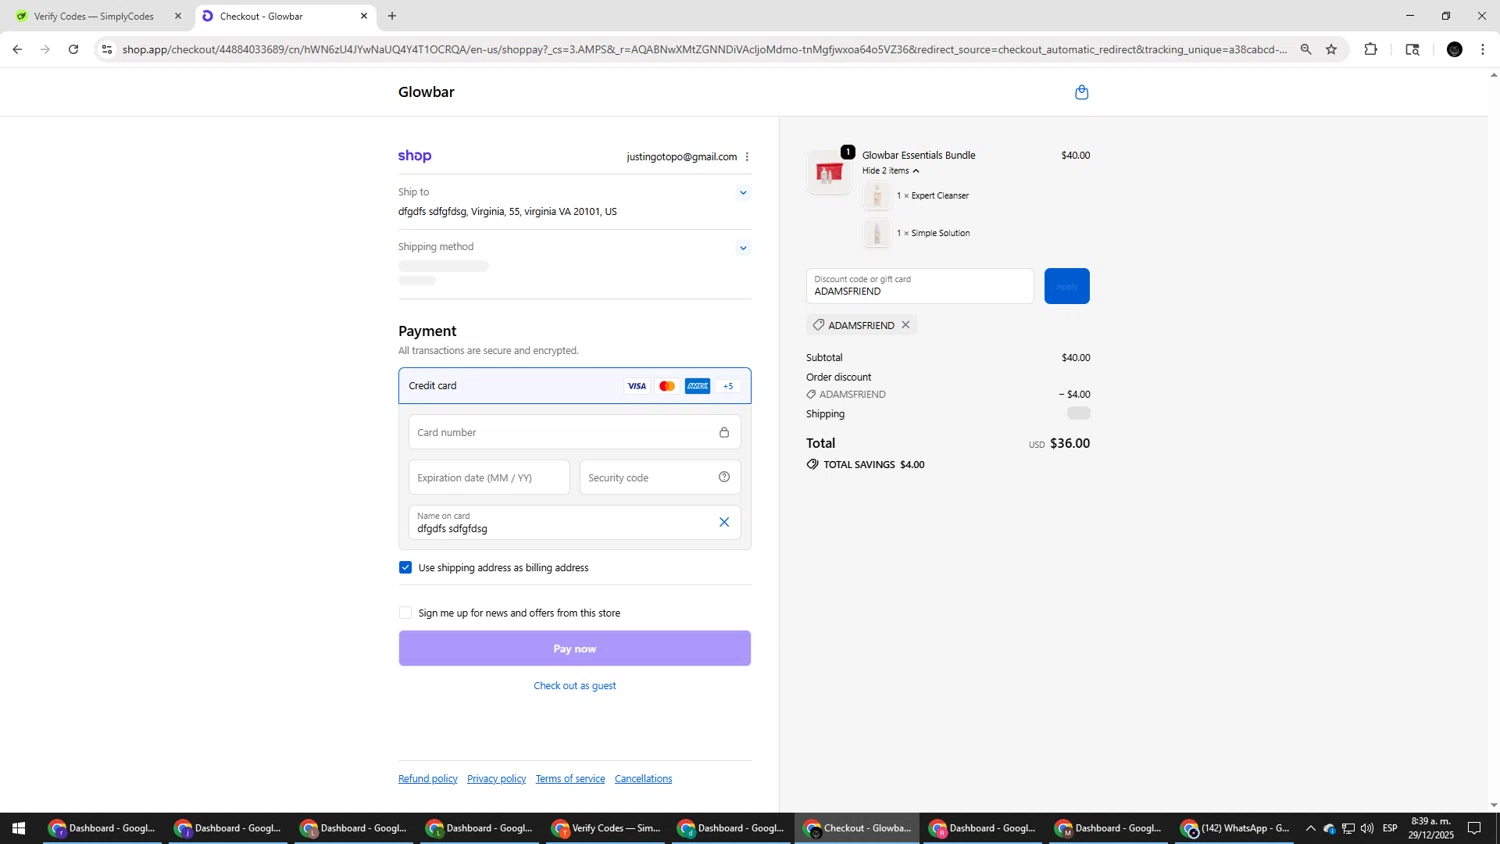The width and height of the screenshot is (1500, 844).
Task: Collapse bundle with Hide 2 items
Action: pyautogui.click(x=890, y=171)
